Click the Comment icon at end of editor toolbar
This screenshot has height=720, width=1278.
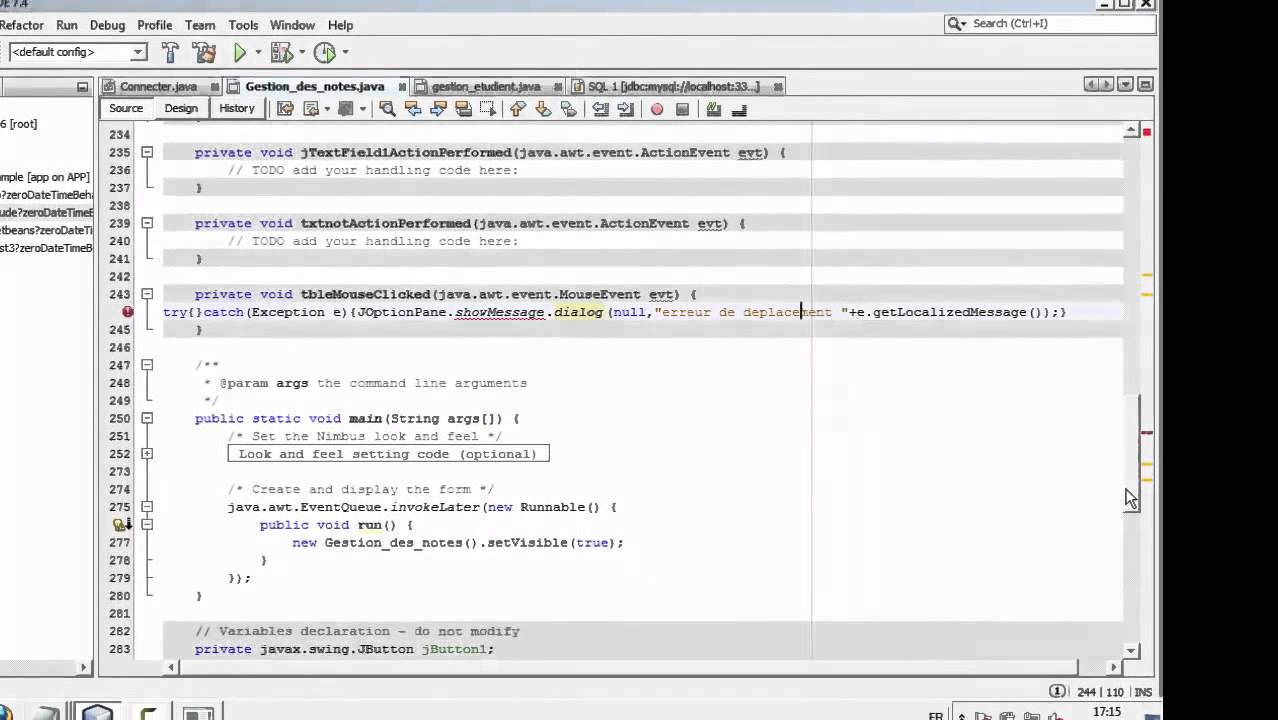(739, 109)
